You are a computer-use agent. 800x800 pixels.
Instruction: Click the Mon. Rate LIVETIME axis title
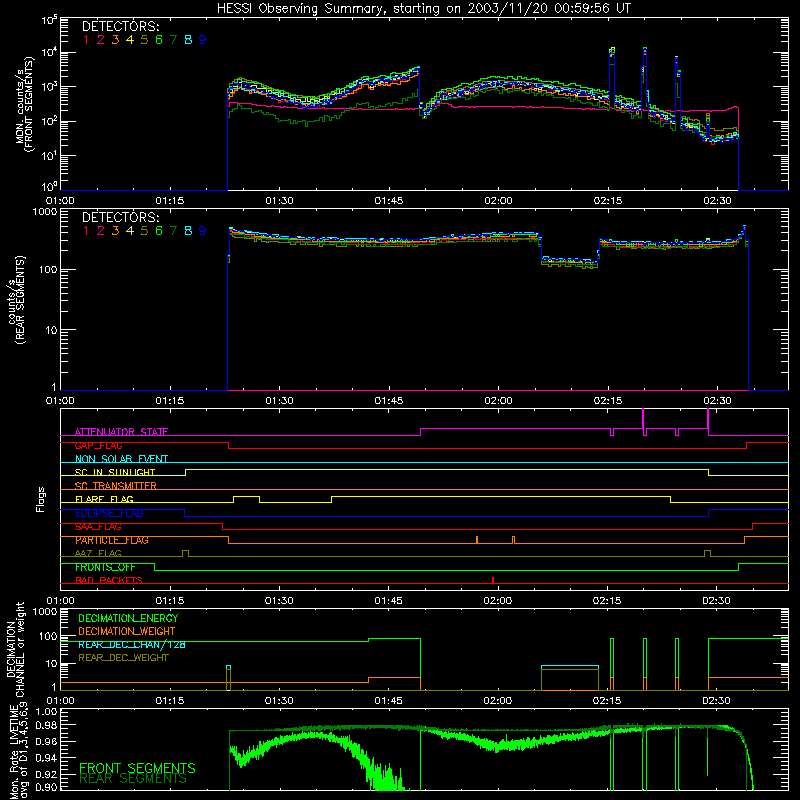pos(18,752)
